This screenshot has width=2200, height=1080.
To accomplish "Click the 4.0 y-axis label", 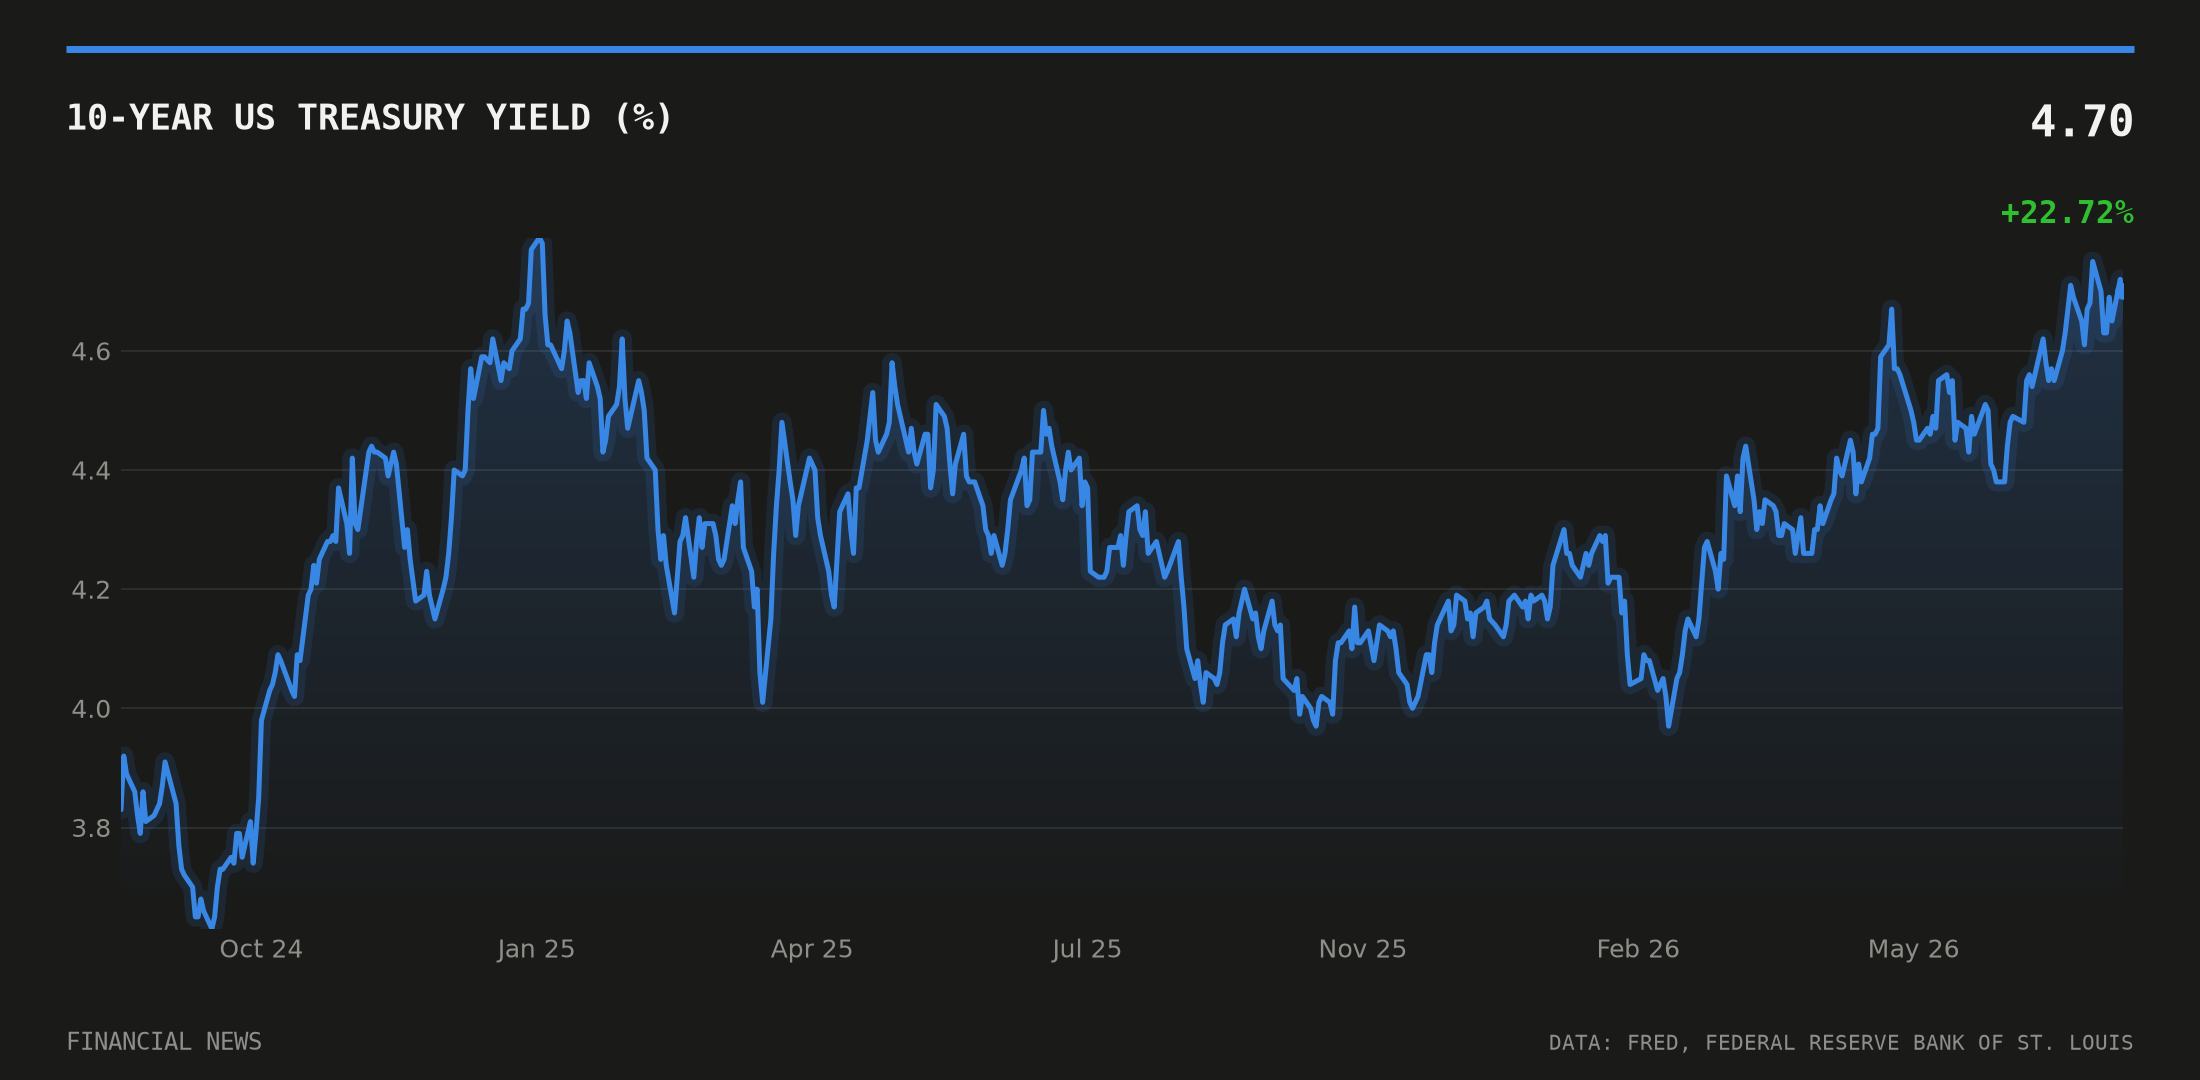I will (90, 709).
